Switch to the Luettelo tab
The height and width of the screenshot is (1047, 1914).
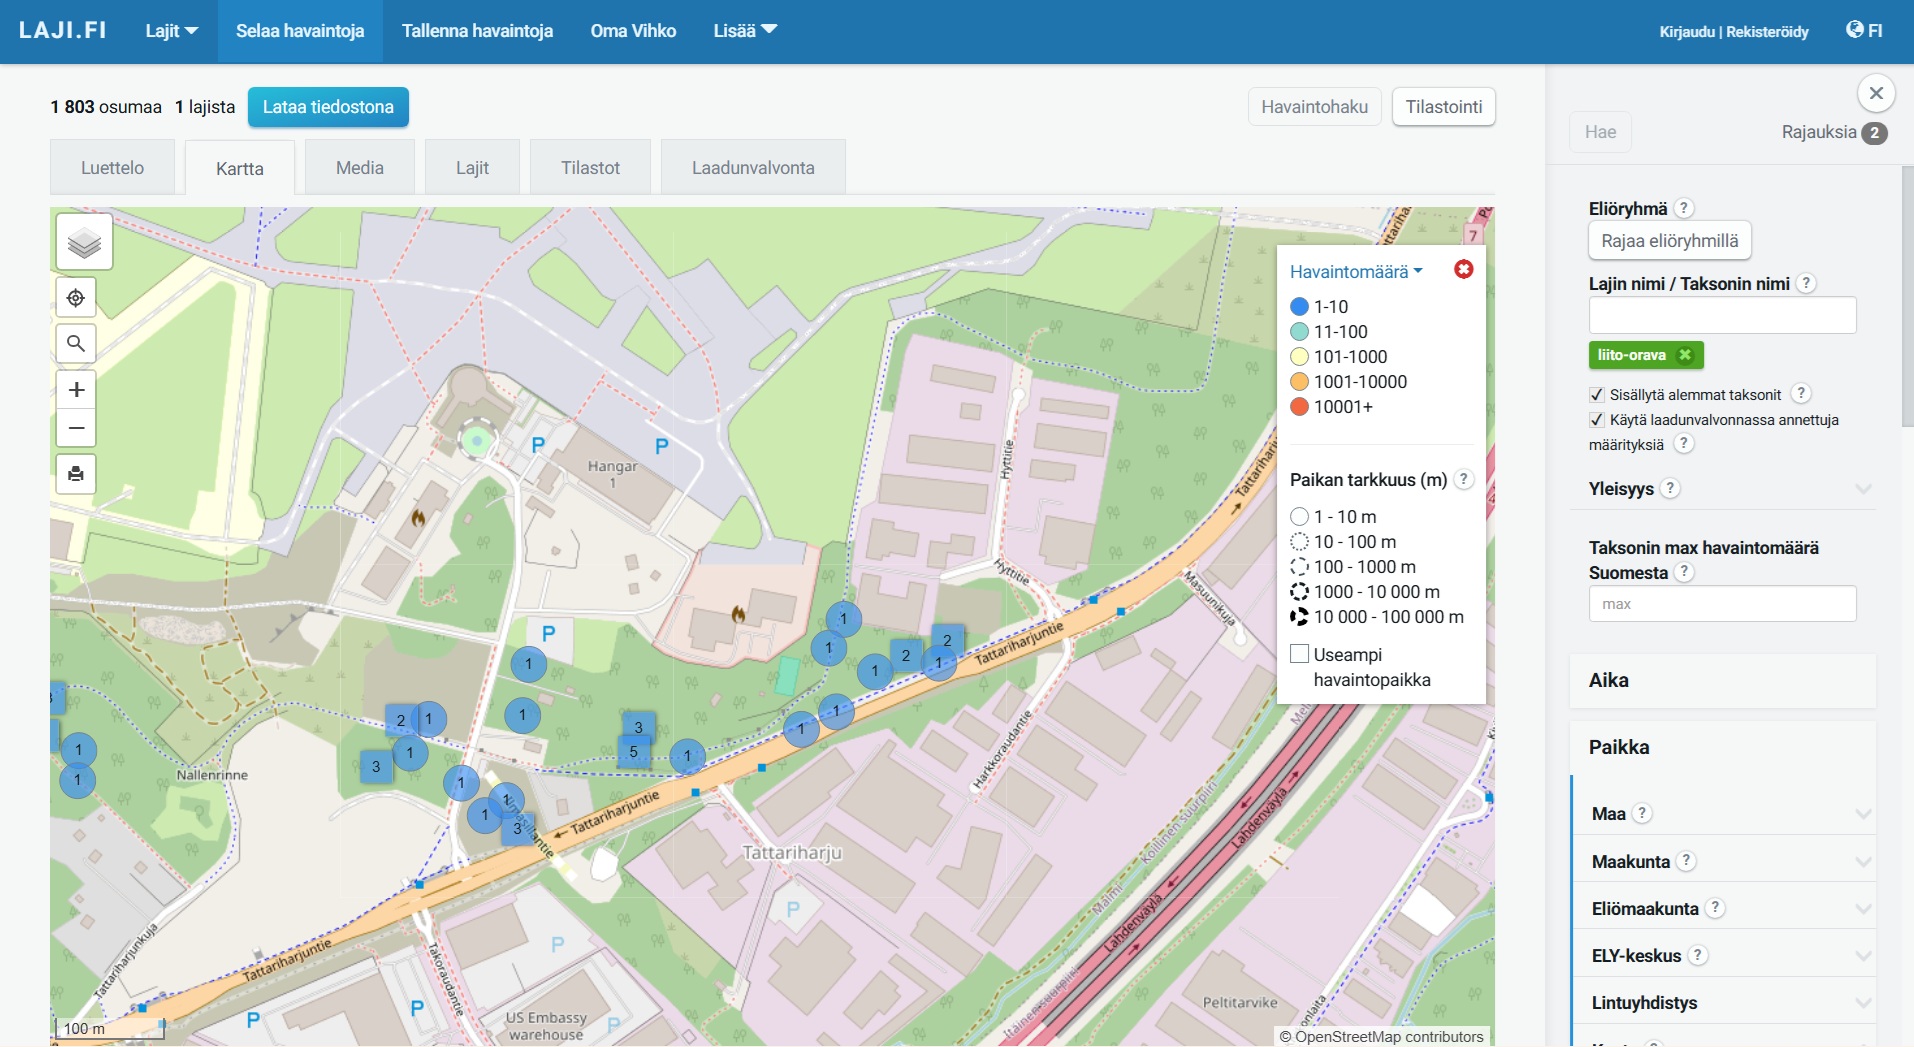[x=112, y=168]
